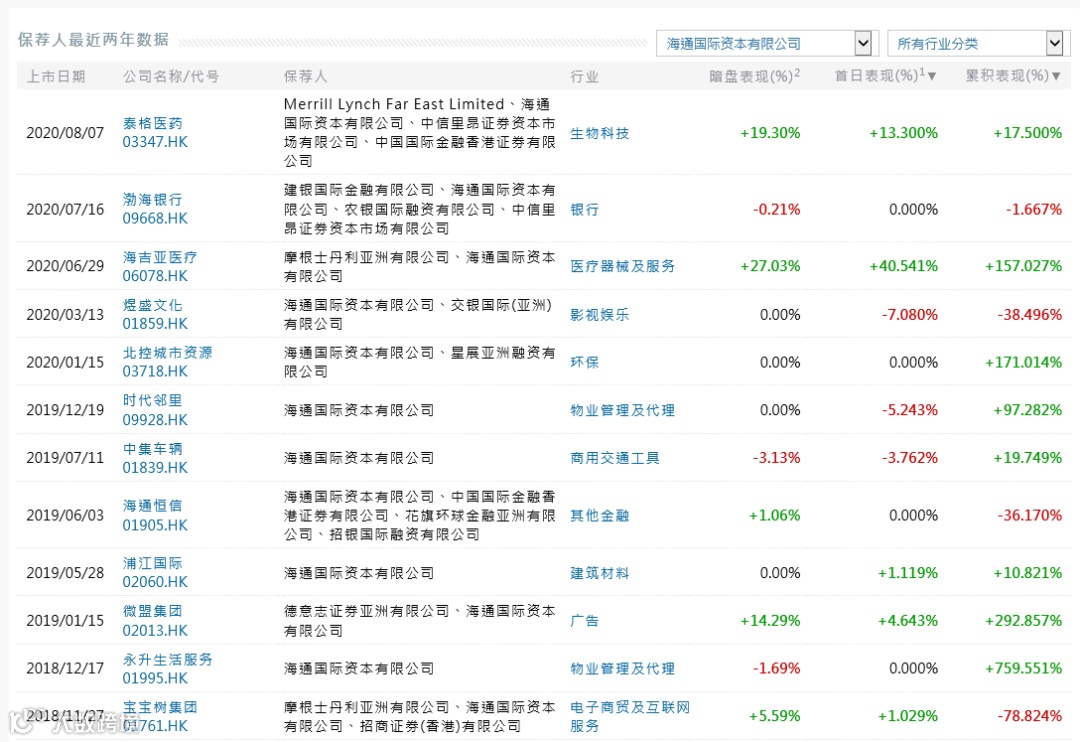This screenshot has width=1080, height=742.
Task: Click the 银行 industry link
Action: pyautogui.click(x=584, y=209)
